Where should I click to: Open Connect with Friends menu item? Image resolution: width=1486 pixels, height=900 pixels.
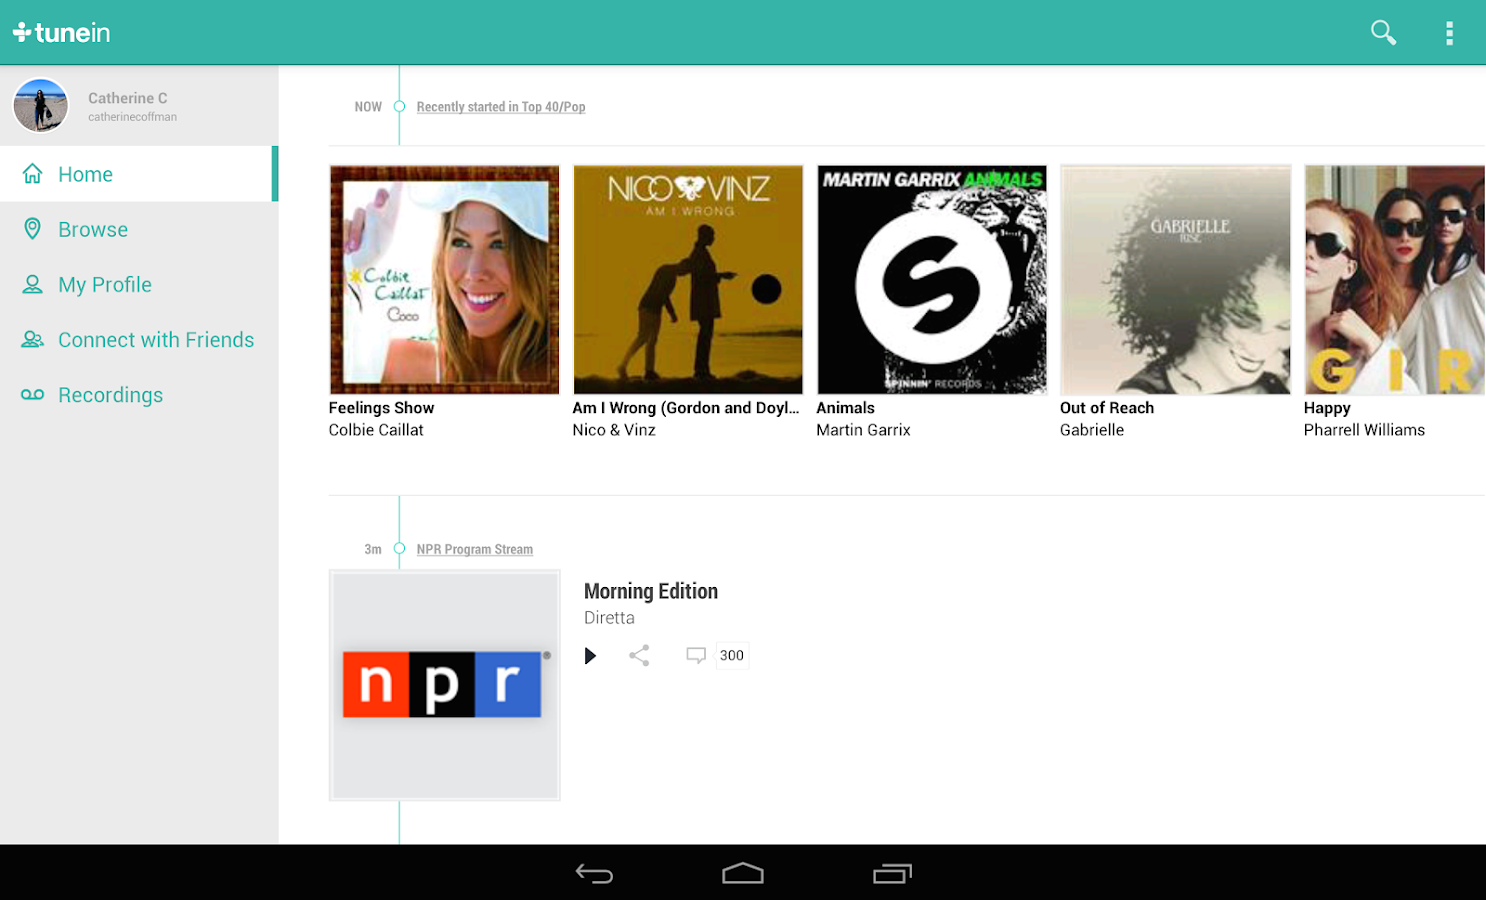point(139,340)
